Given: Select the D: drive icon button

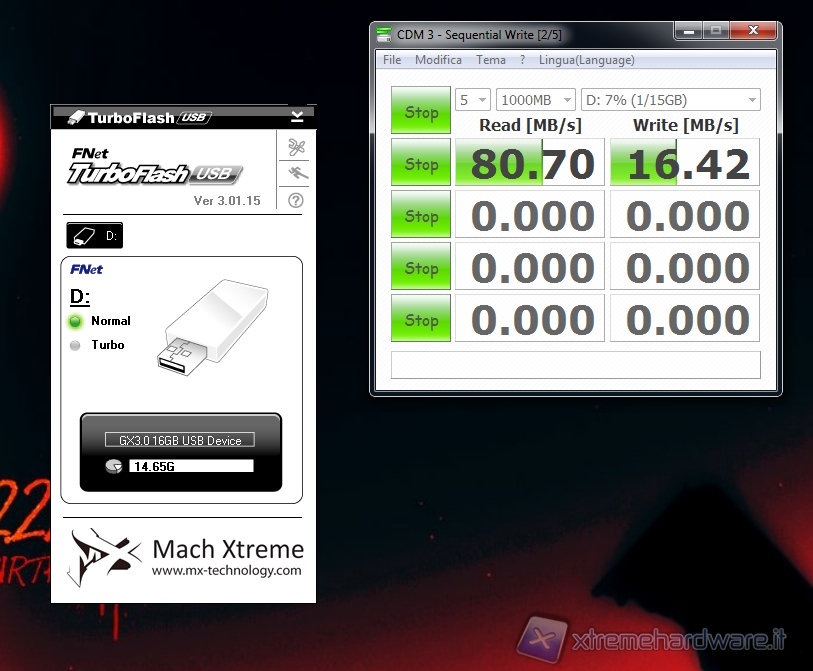Looking at the screenshot, I should [94, 236].
